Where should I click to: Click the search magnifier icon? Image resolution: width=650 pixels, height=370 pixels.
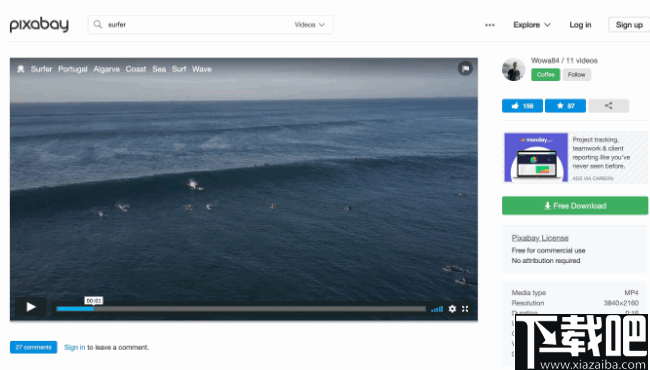click(x=97, y=24)
